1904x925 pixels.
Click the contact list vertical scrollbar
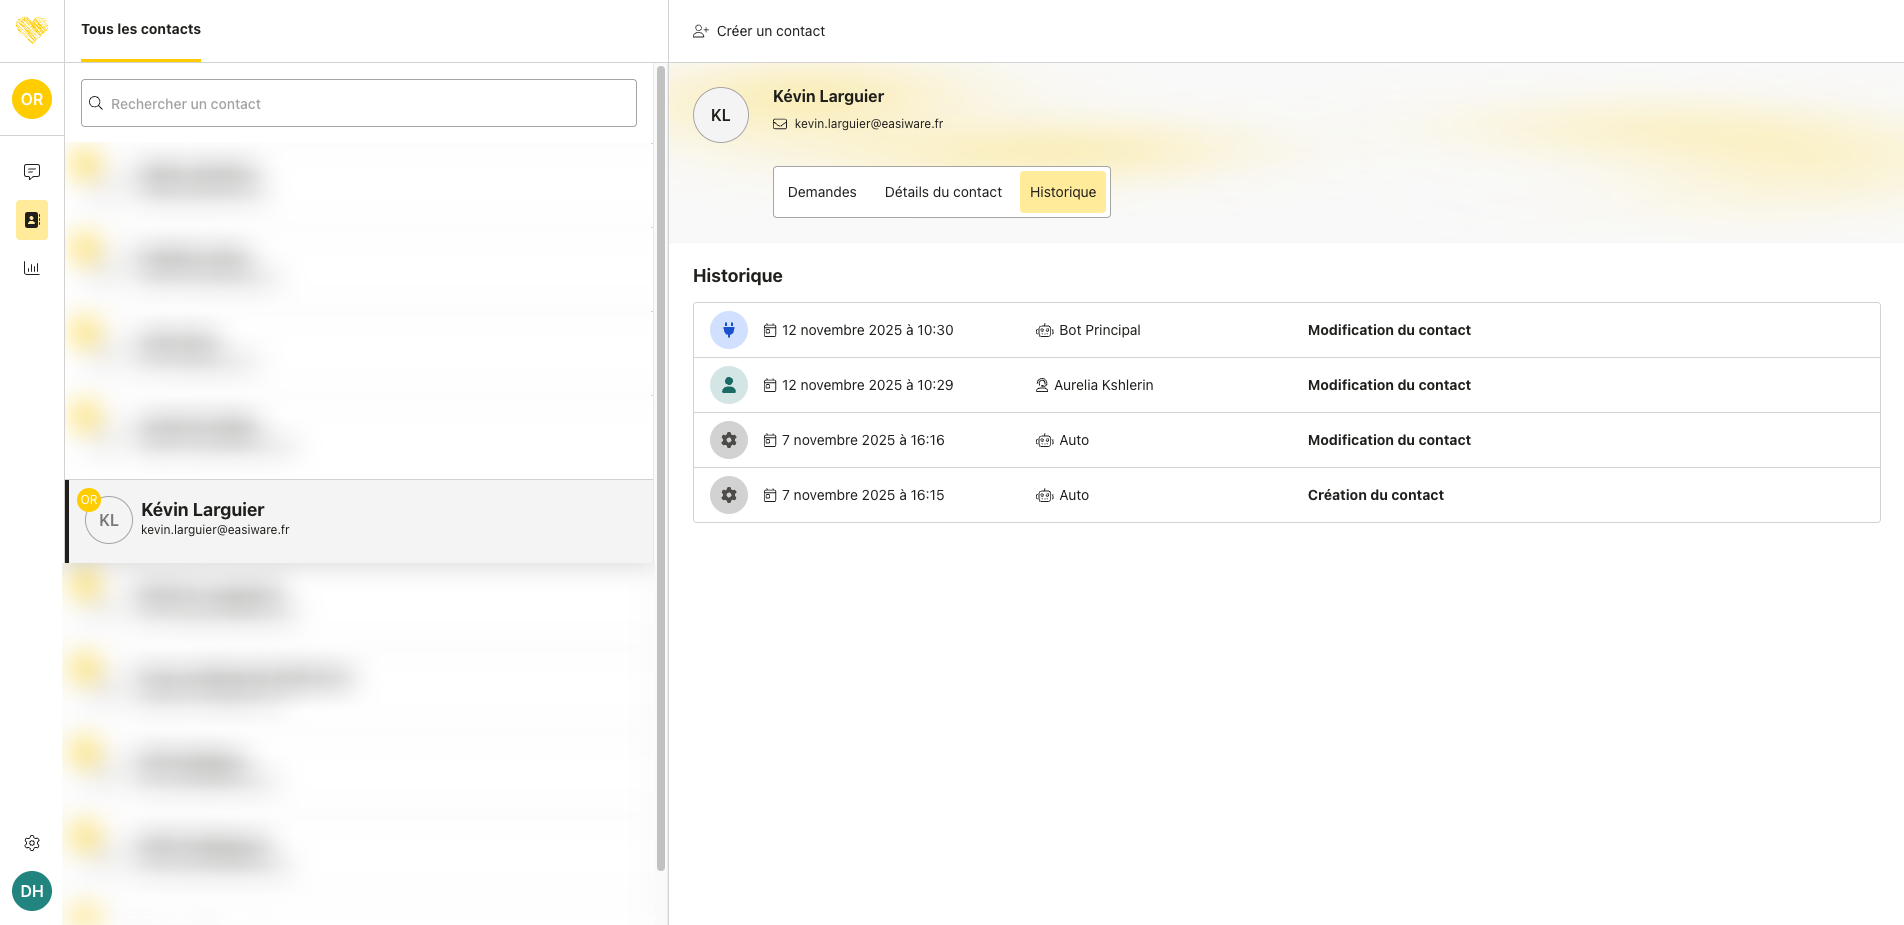pos(660,470)
